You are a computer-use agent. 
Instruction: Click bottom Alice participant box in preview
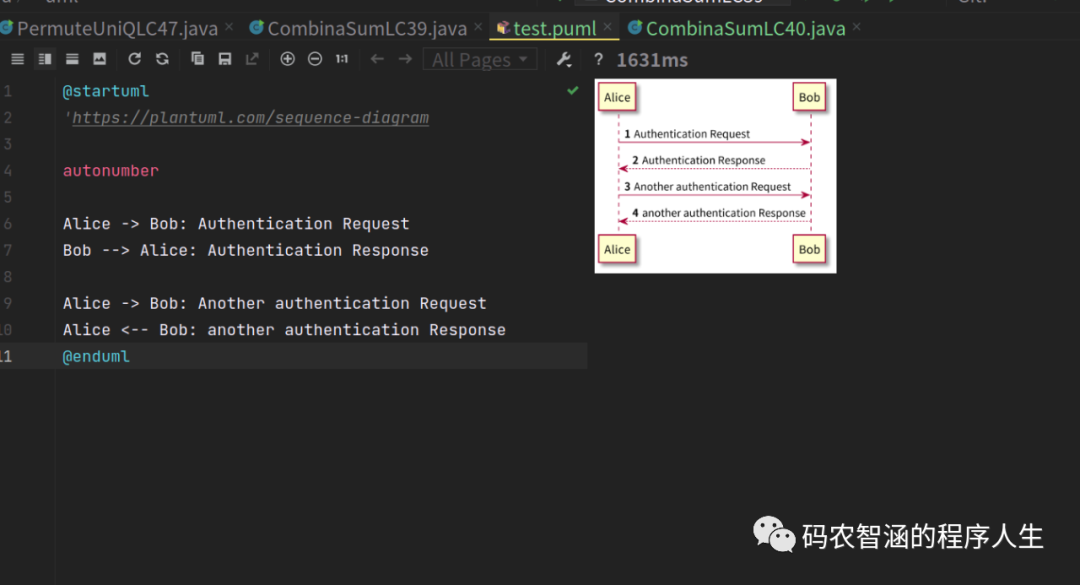617,249
